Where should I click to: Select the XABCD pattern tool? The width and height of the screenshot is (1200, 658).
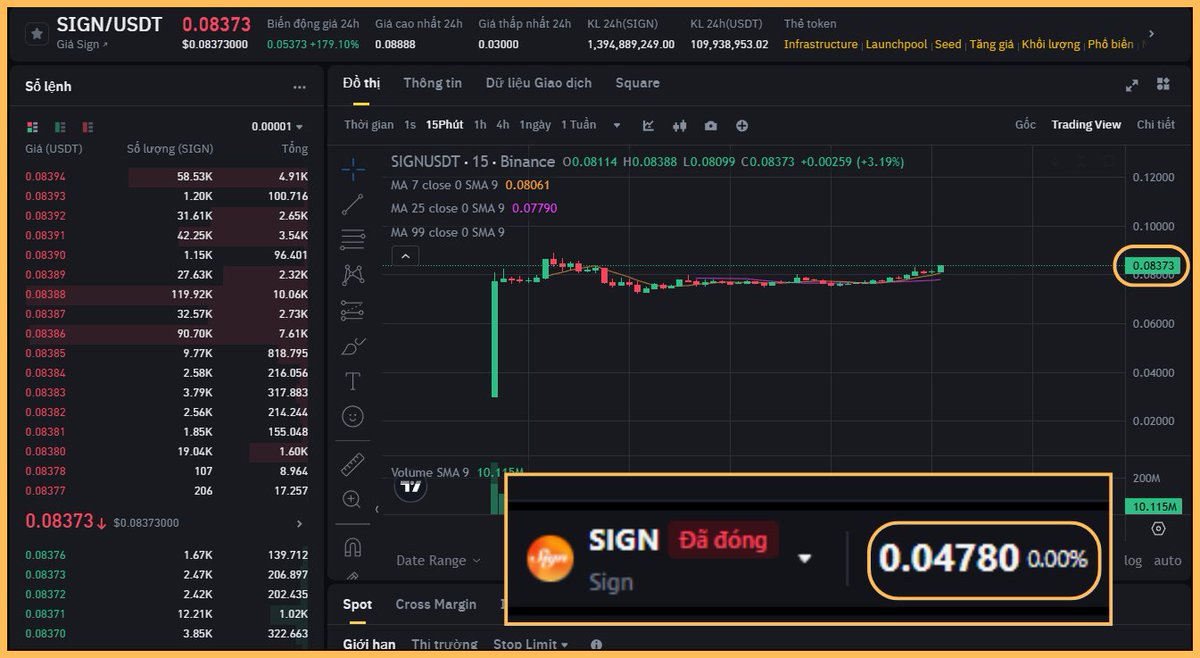pos(353,274)
